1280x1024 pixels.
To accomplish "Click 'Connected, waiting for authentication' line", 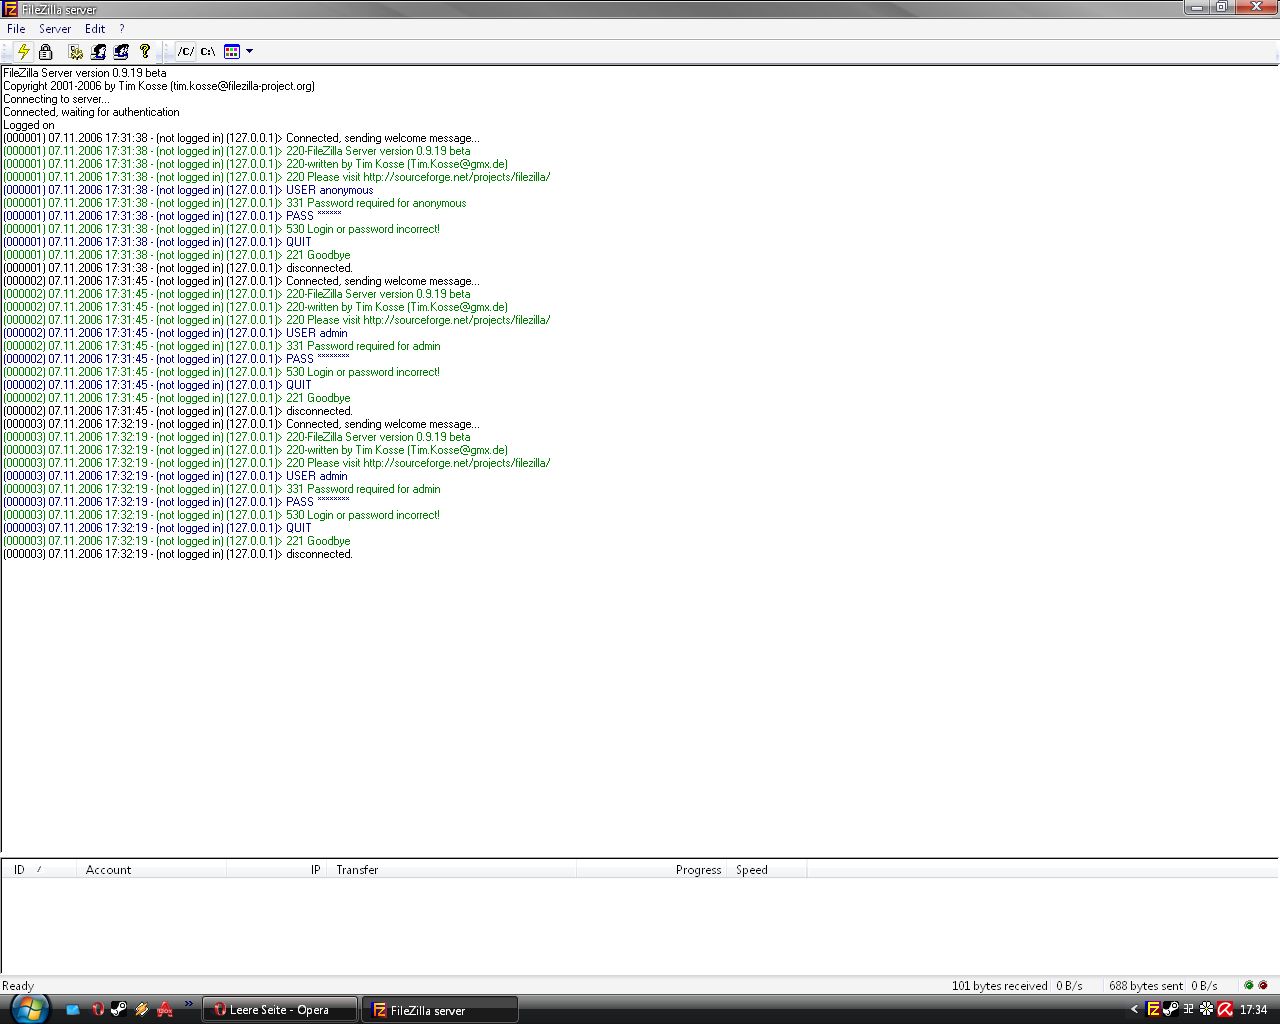I will coord(91,112).
